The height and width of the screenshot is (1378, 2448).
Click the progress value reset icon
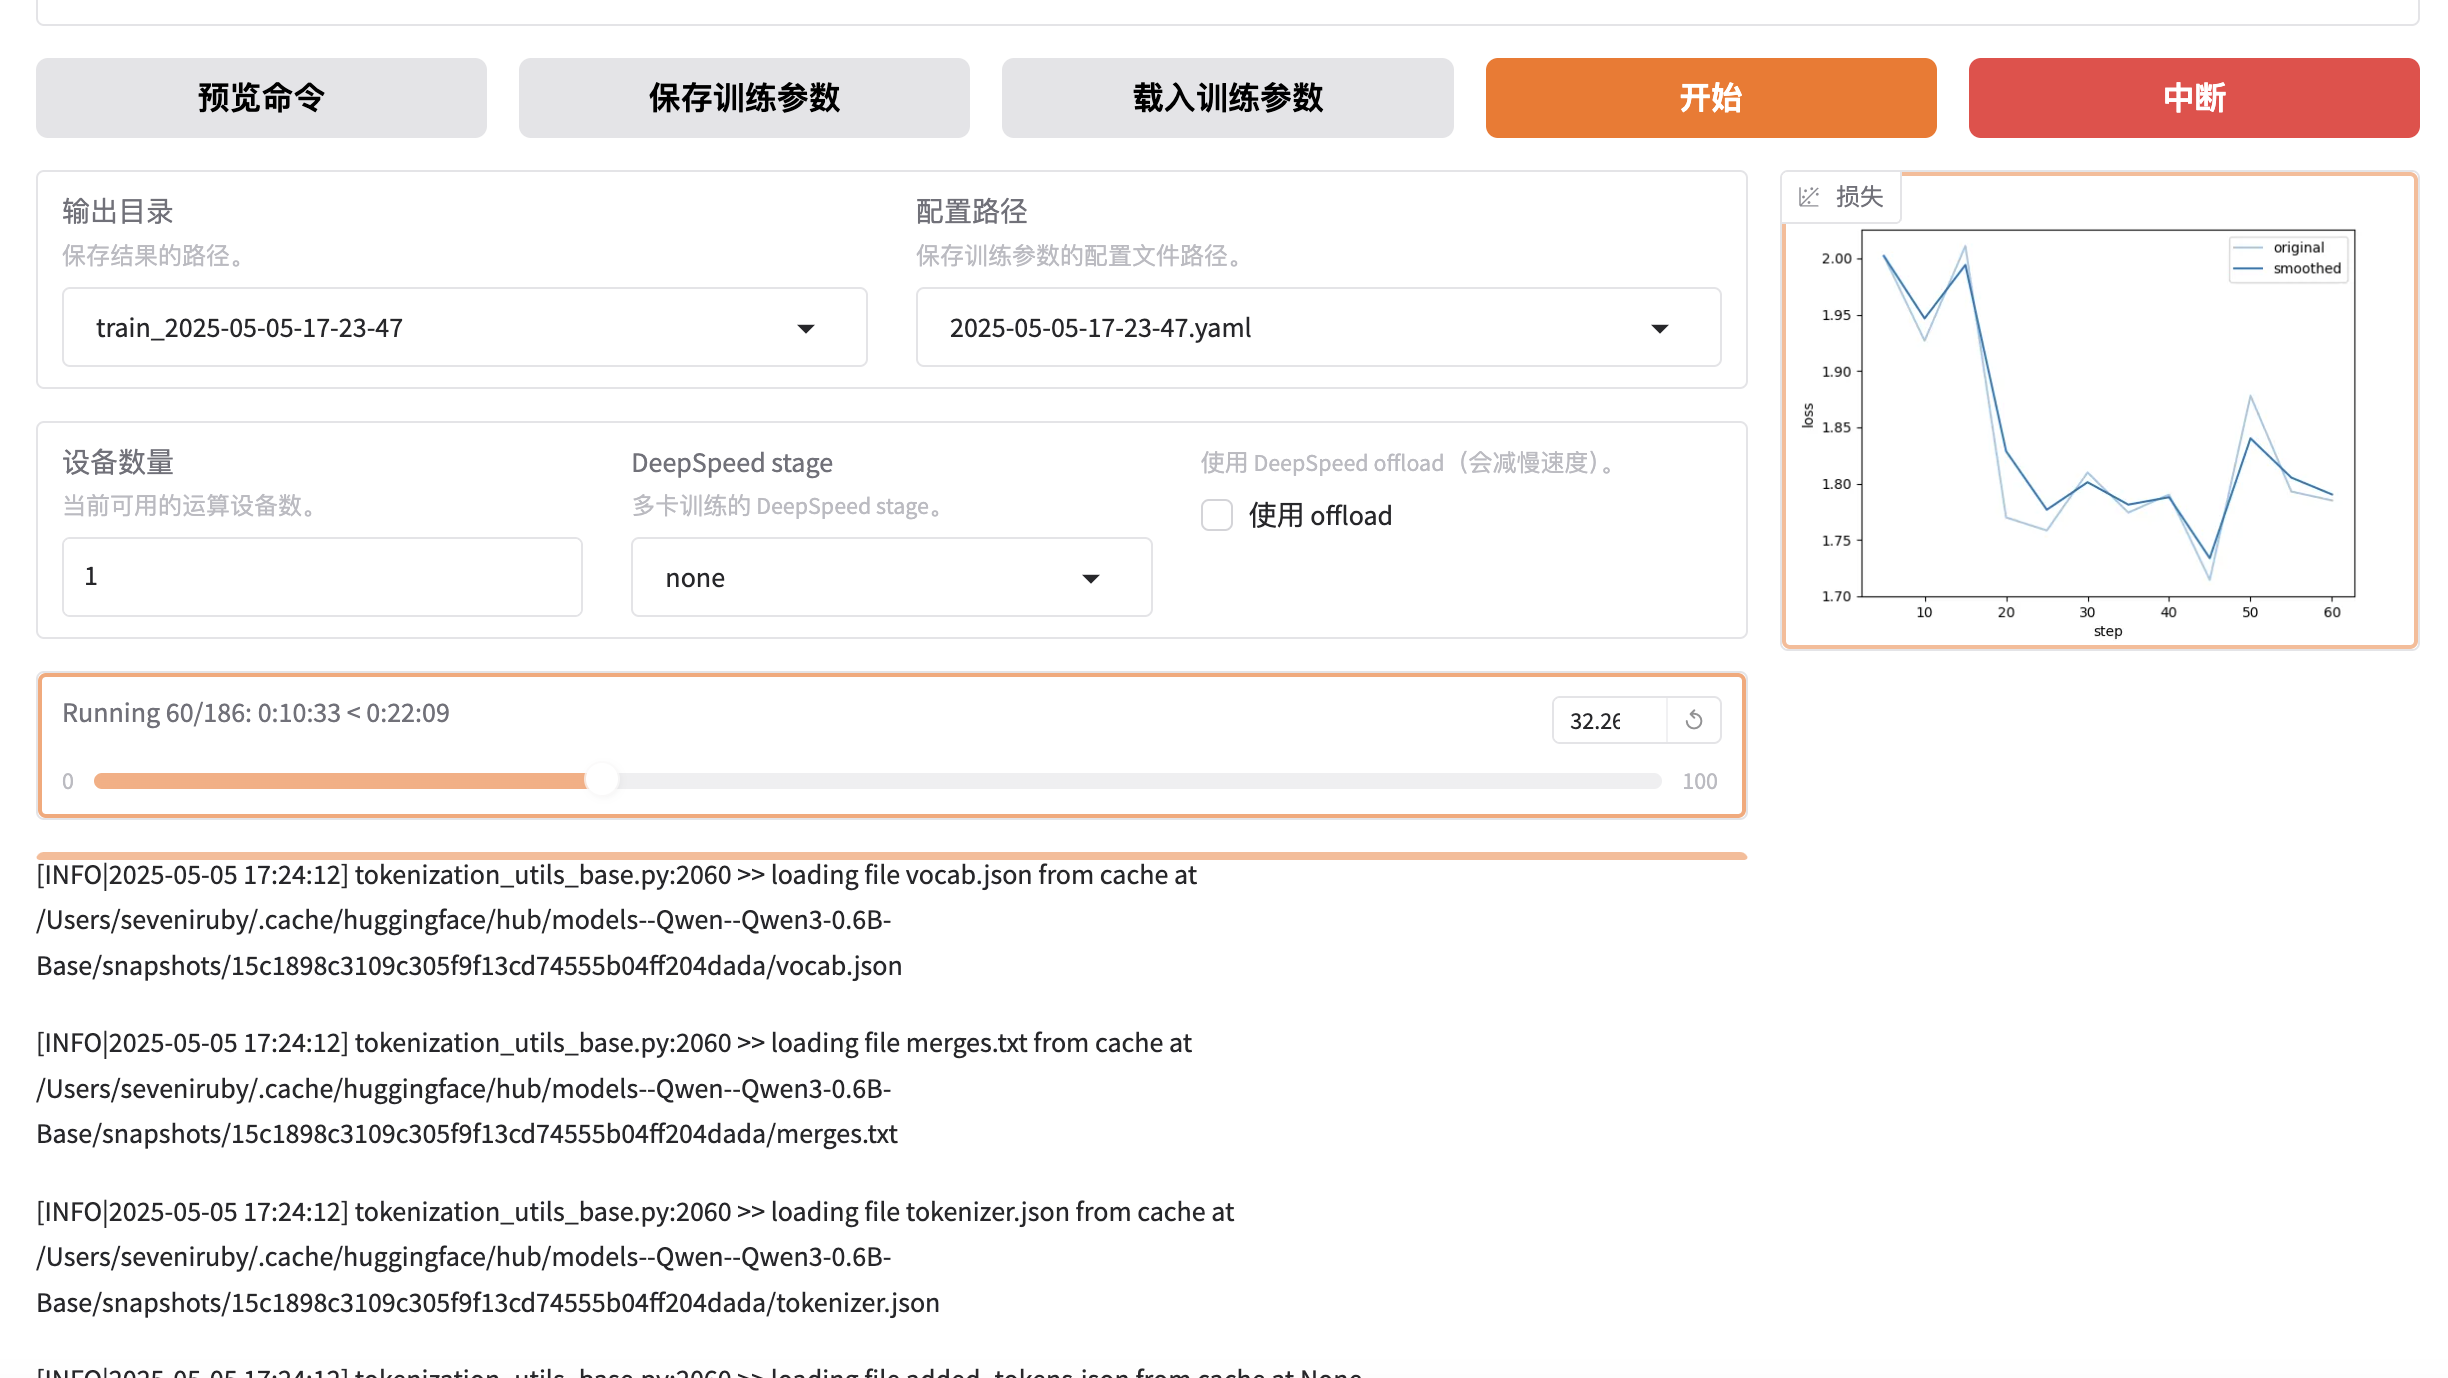coord(1694,720)
